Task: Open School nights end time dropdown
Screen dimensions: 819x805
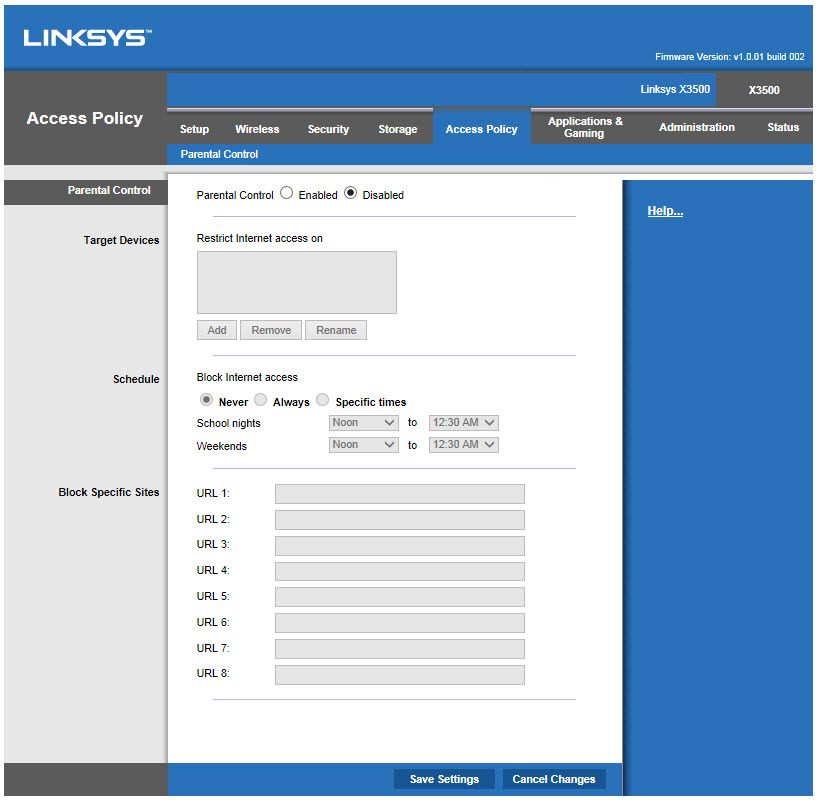Action: pos(463,423)
